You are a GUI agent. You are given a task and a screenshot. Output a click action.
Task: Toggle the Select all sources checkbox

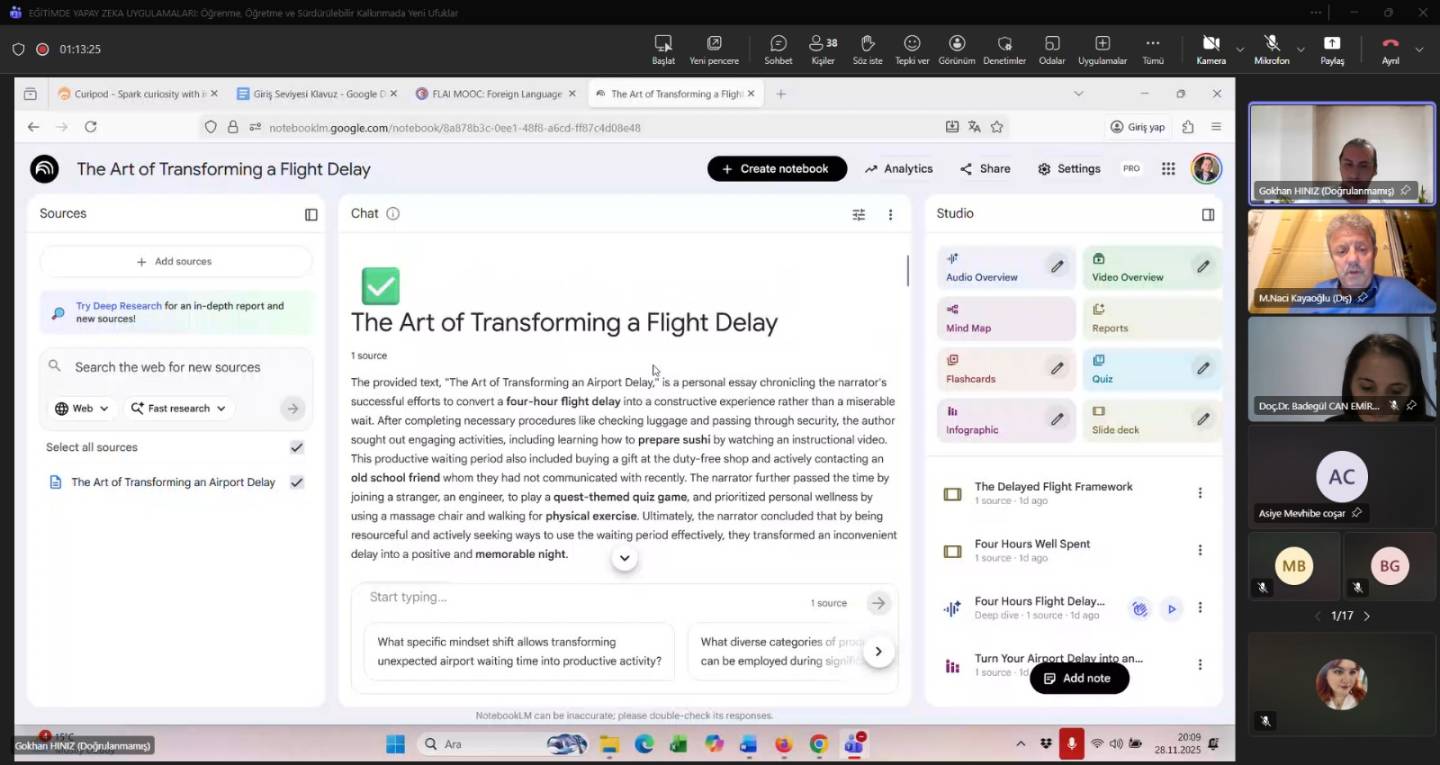(x=296, y=448)
